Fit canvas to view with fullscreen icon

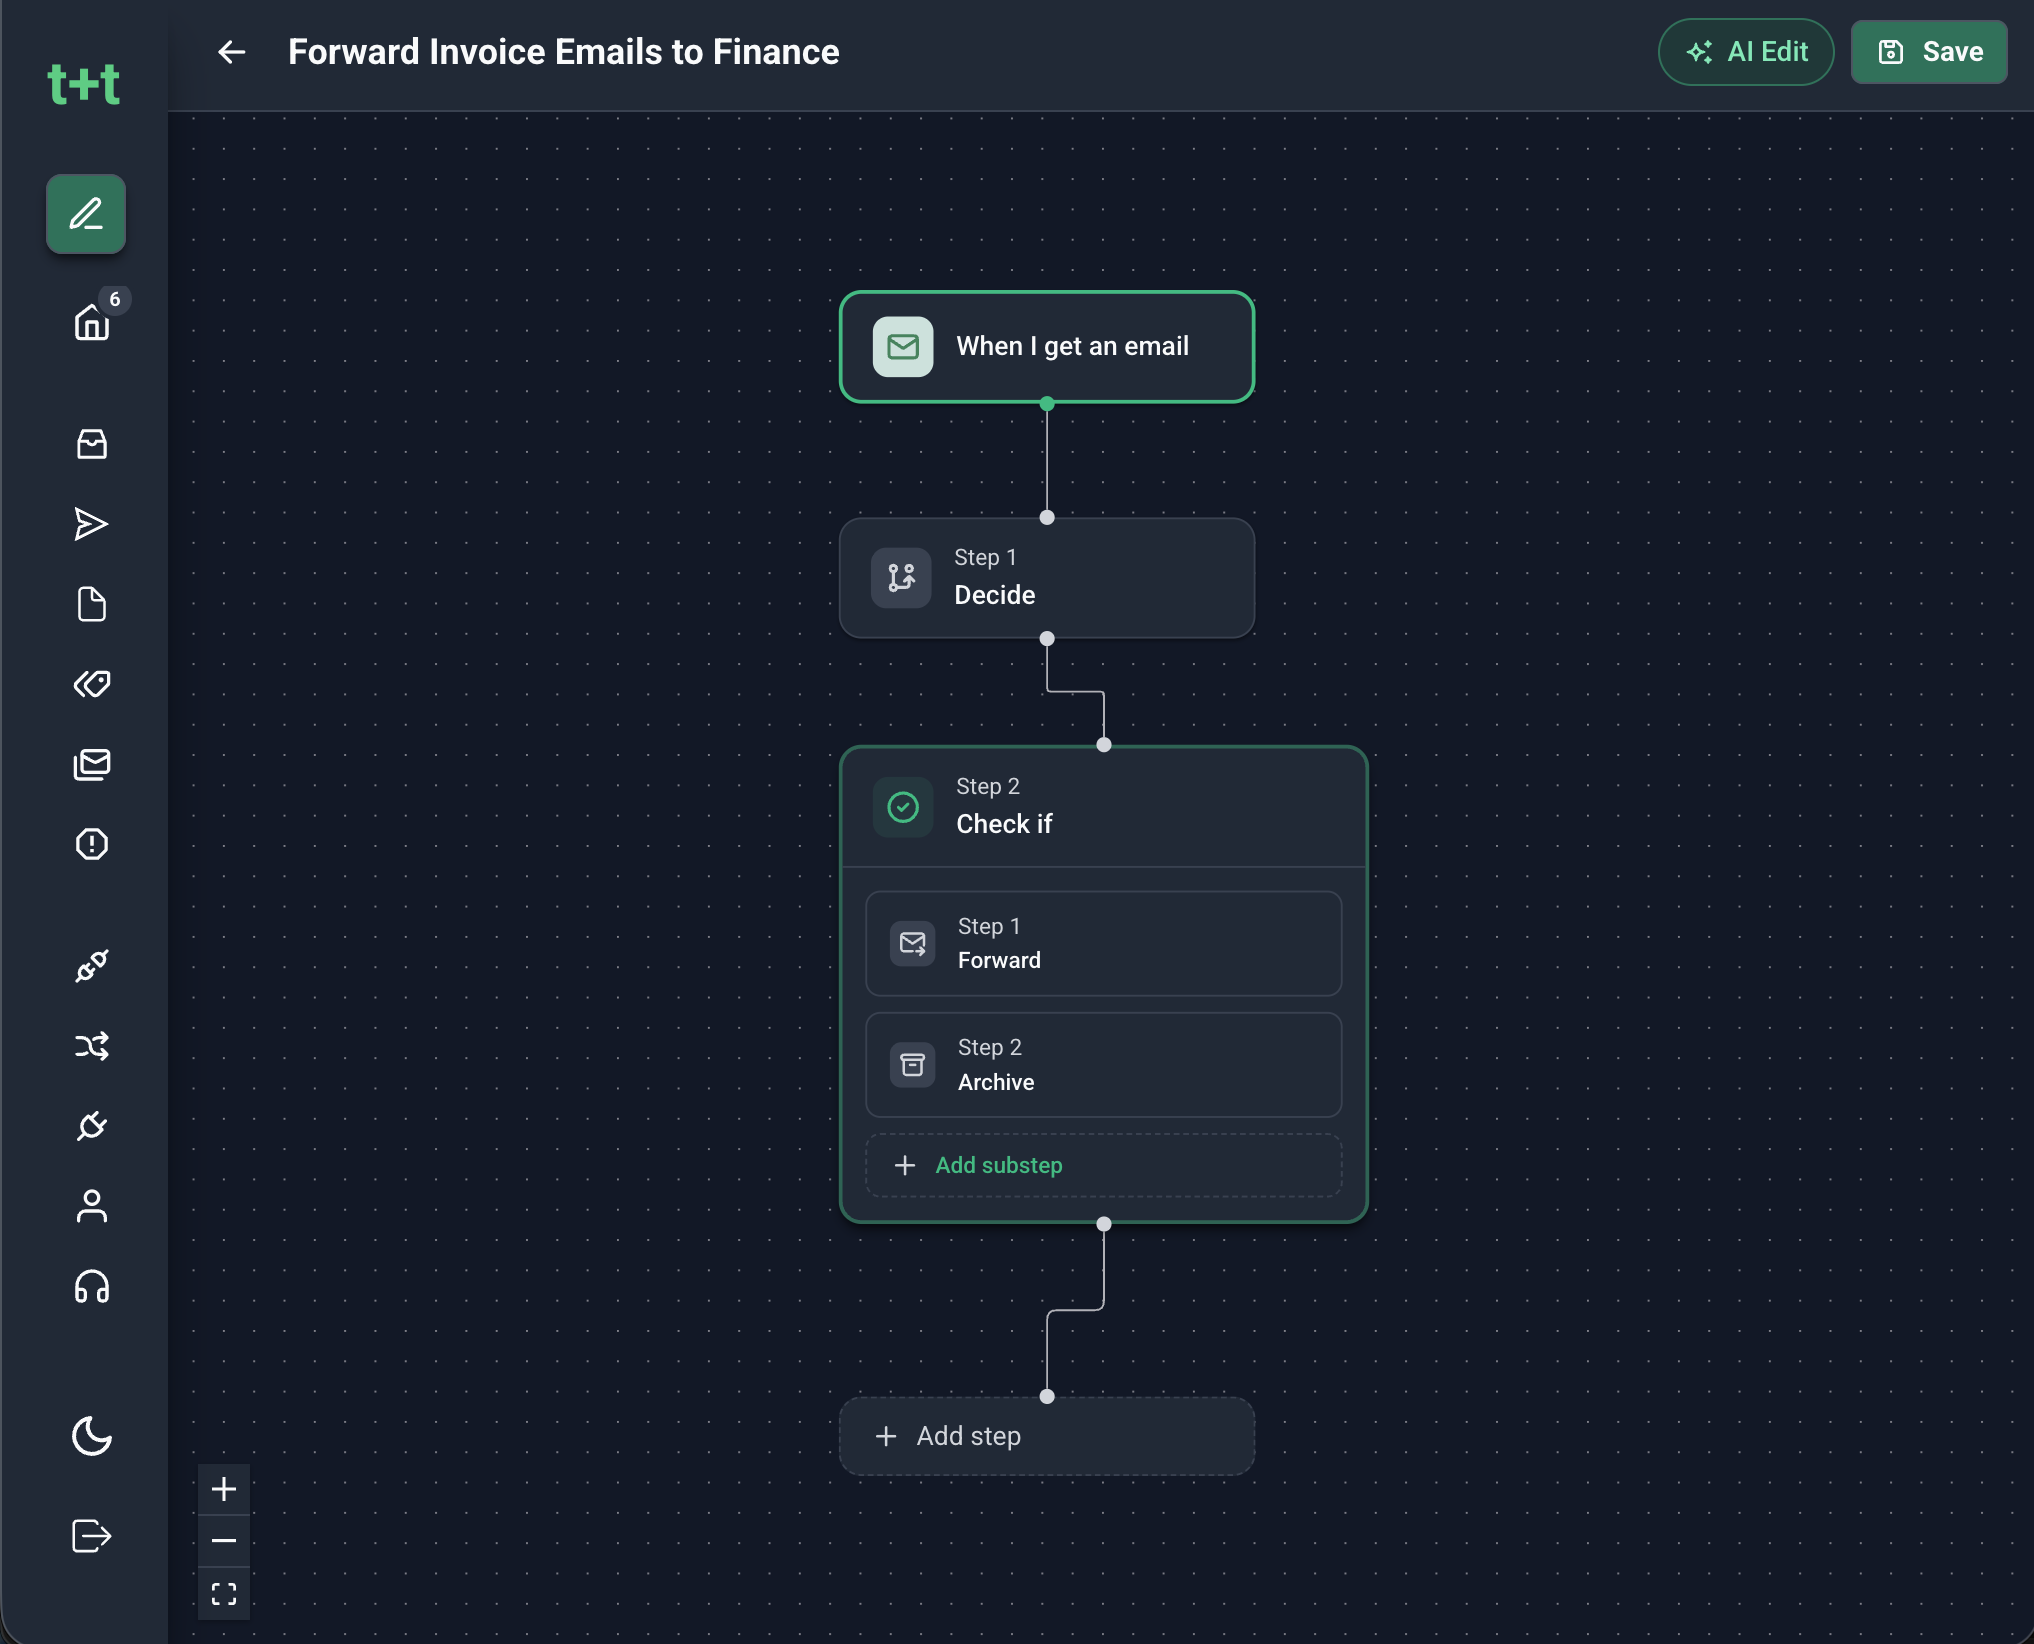pyautogui.click(x=224, y=1594)
